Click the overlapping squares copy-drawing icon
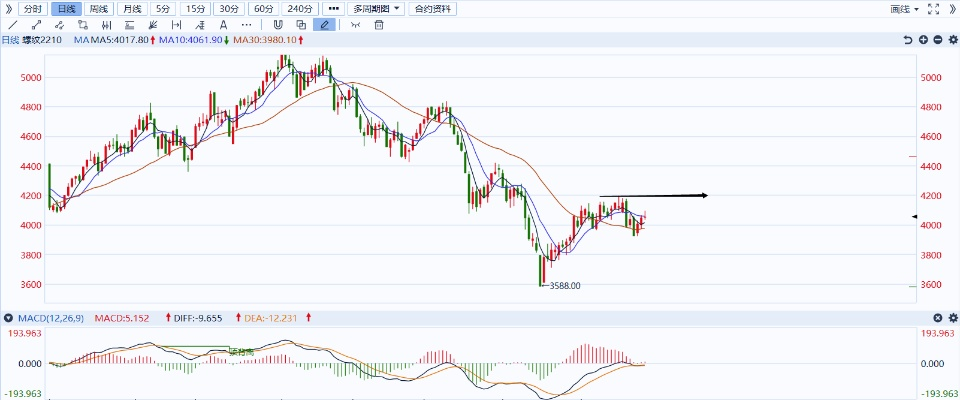This screenshot has width=960, height=400. (x=301, y=25)
